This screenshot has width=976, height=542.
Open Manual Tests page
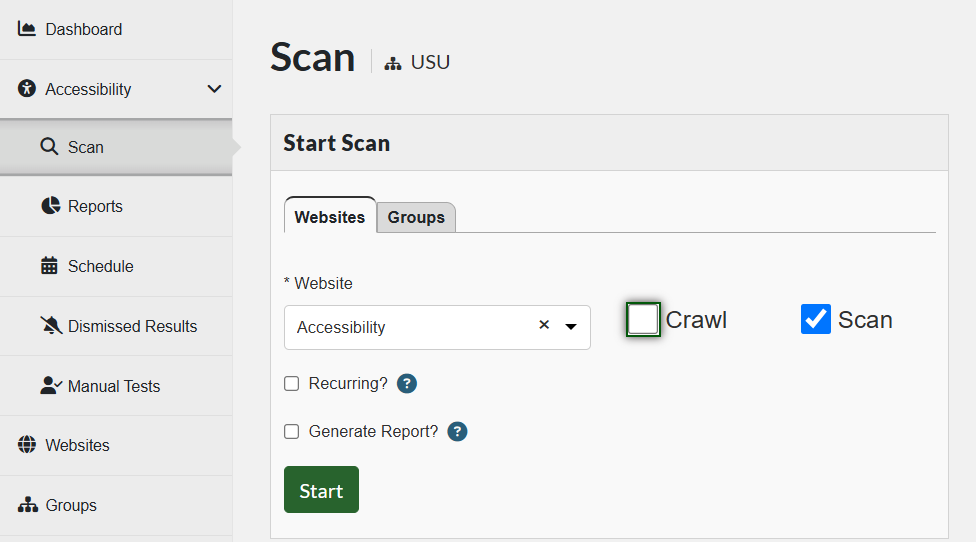116,386
